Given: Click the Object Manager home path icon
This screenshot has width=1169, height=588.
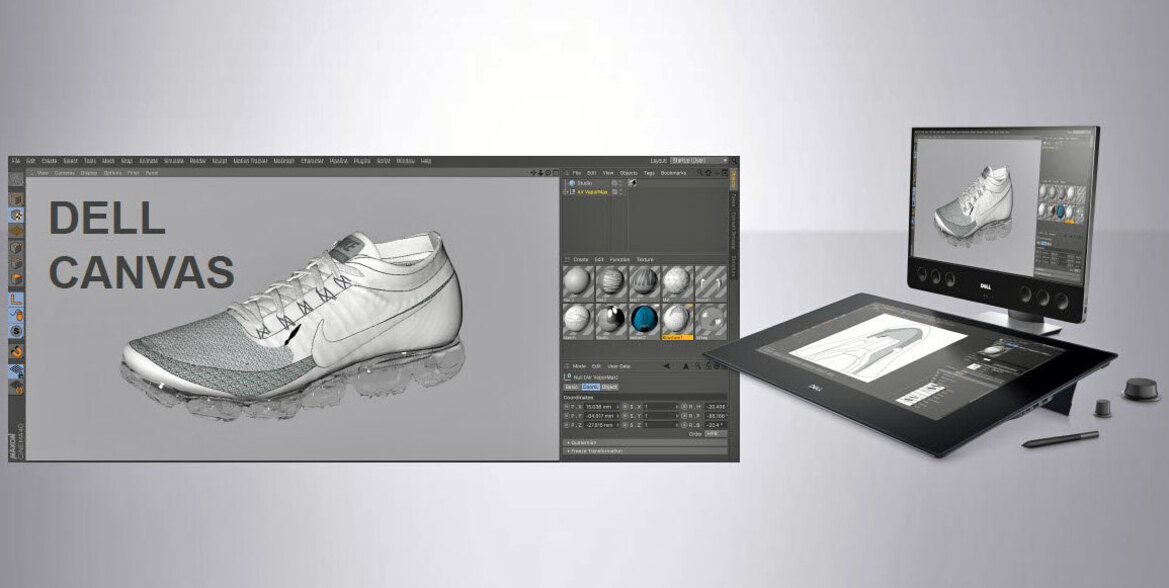Looking at the screenshot, I should click(x=708, y=172).
